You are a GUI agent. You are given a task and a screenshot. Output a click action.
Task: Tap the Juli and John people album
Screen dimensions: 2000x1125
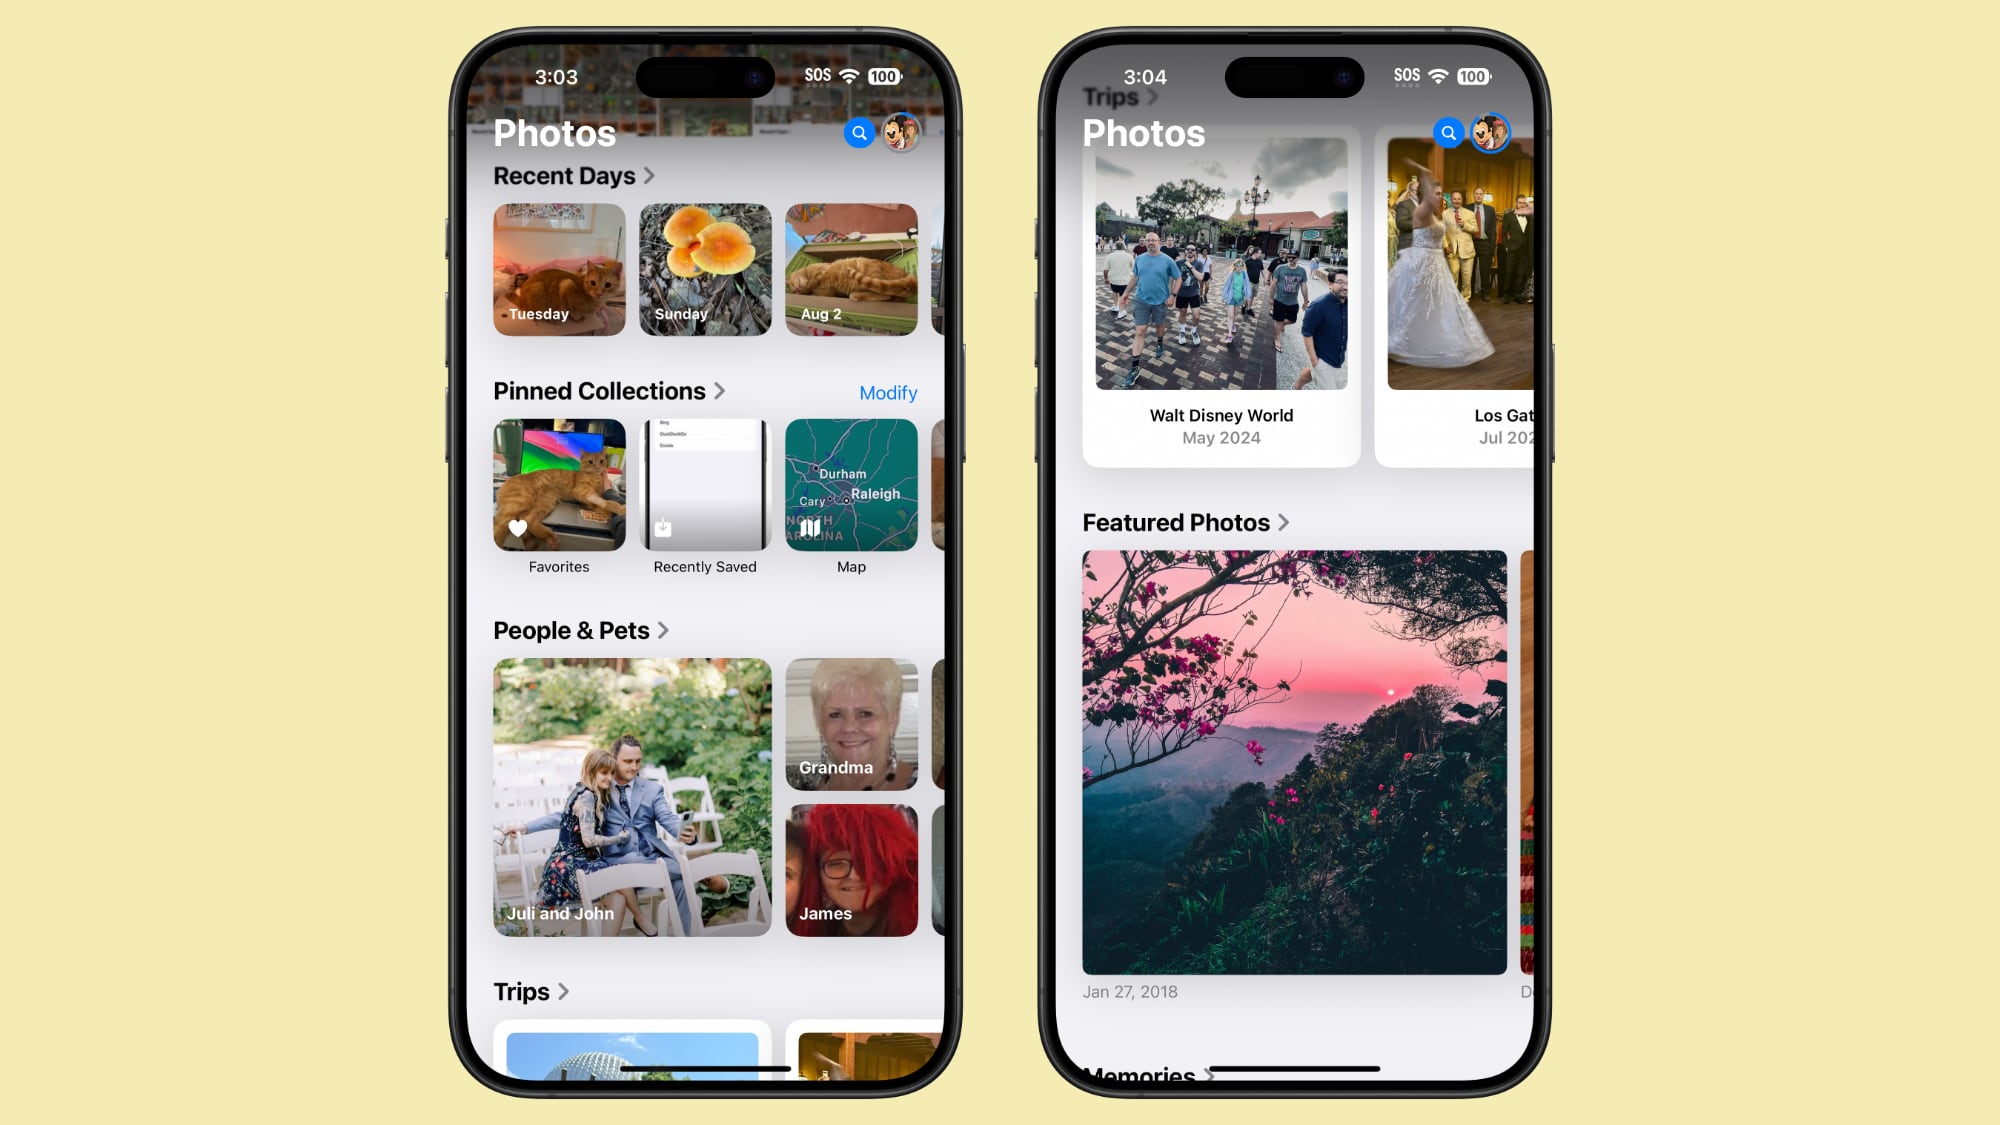point(632,797)
